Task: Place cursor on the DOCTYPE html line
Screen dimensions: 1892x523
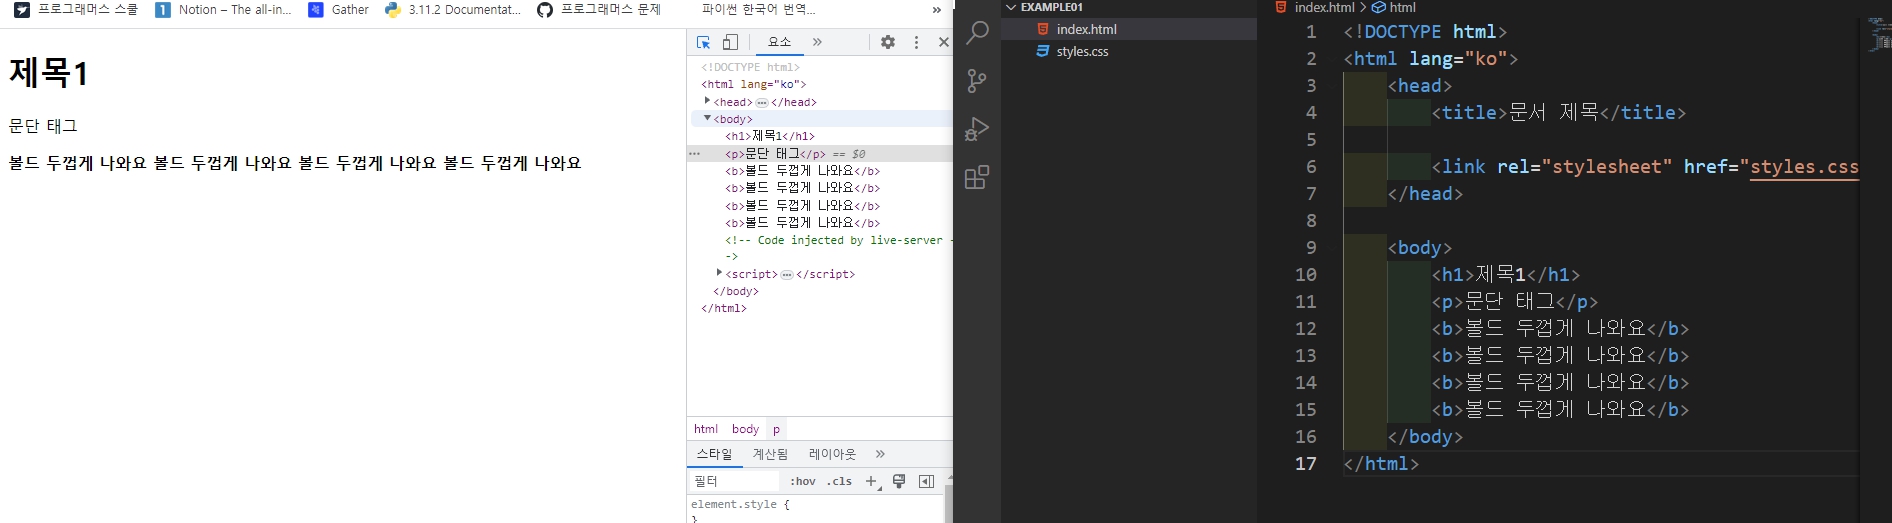Action: [1425, 32]
